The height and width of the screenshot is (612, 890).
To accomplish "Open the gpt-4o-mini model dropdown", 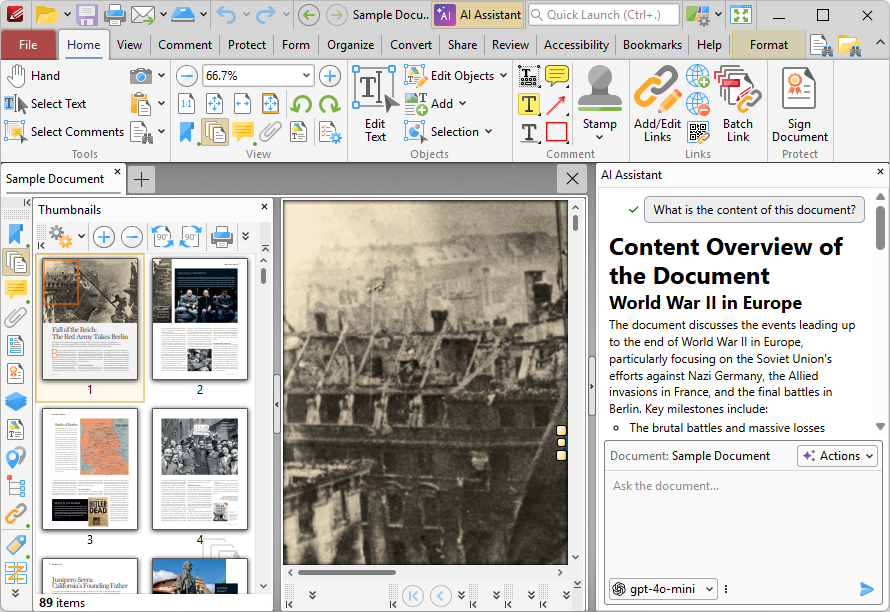I will (x=664, y=589).
